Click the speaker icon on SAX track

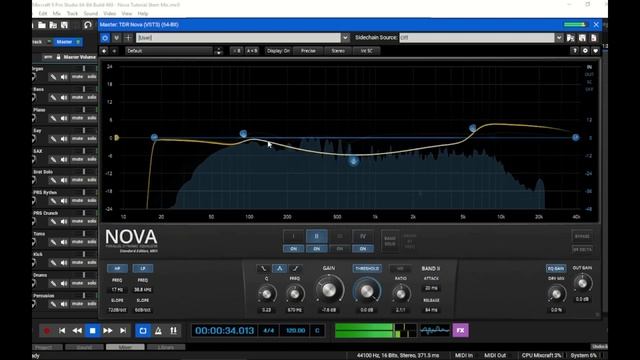(64, 160)
